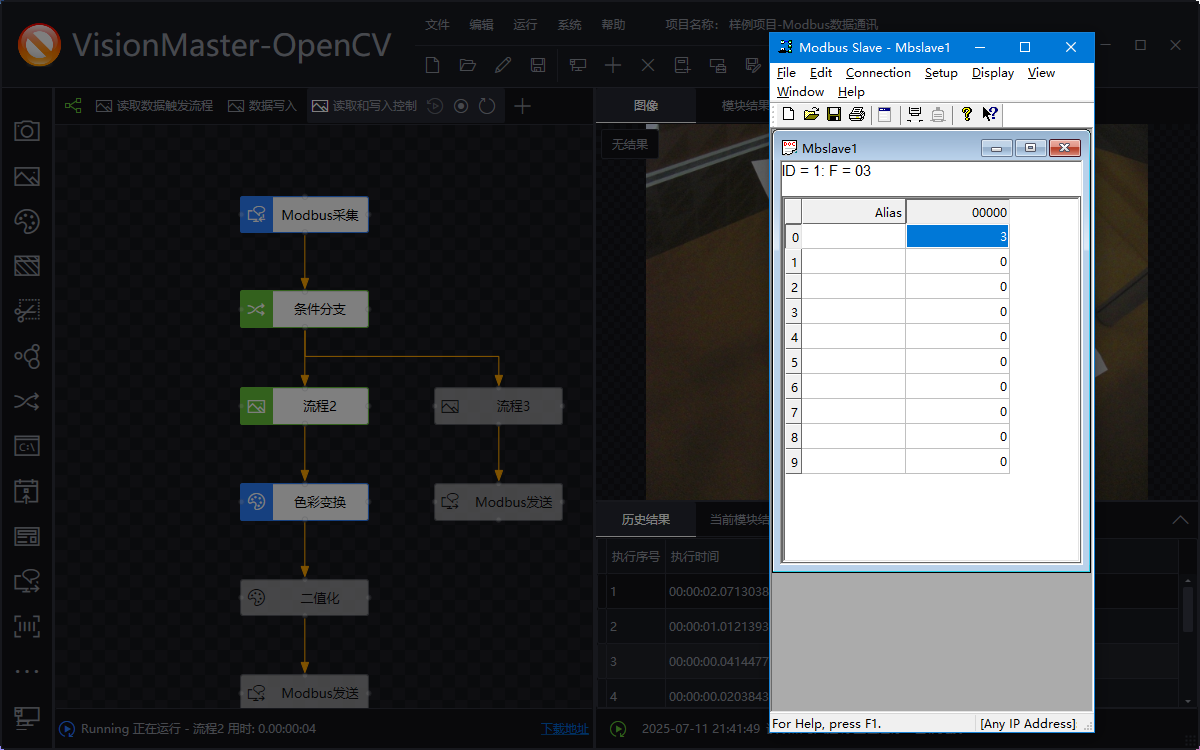
Task: Click the record/run-once circle button in toolbar
Action: pos(461,105)
